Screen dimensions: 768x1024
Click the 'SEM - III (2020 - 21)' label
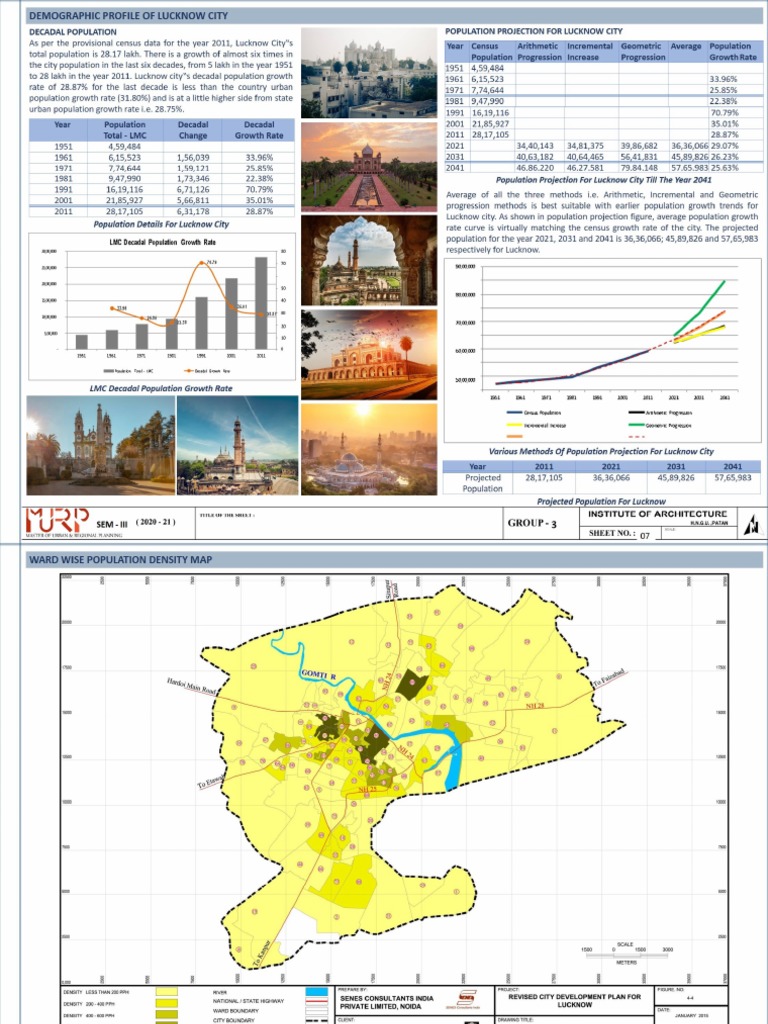pyautogui.click(x=135, y=523)
